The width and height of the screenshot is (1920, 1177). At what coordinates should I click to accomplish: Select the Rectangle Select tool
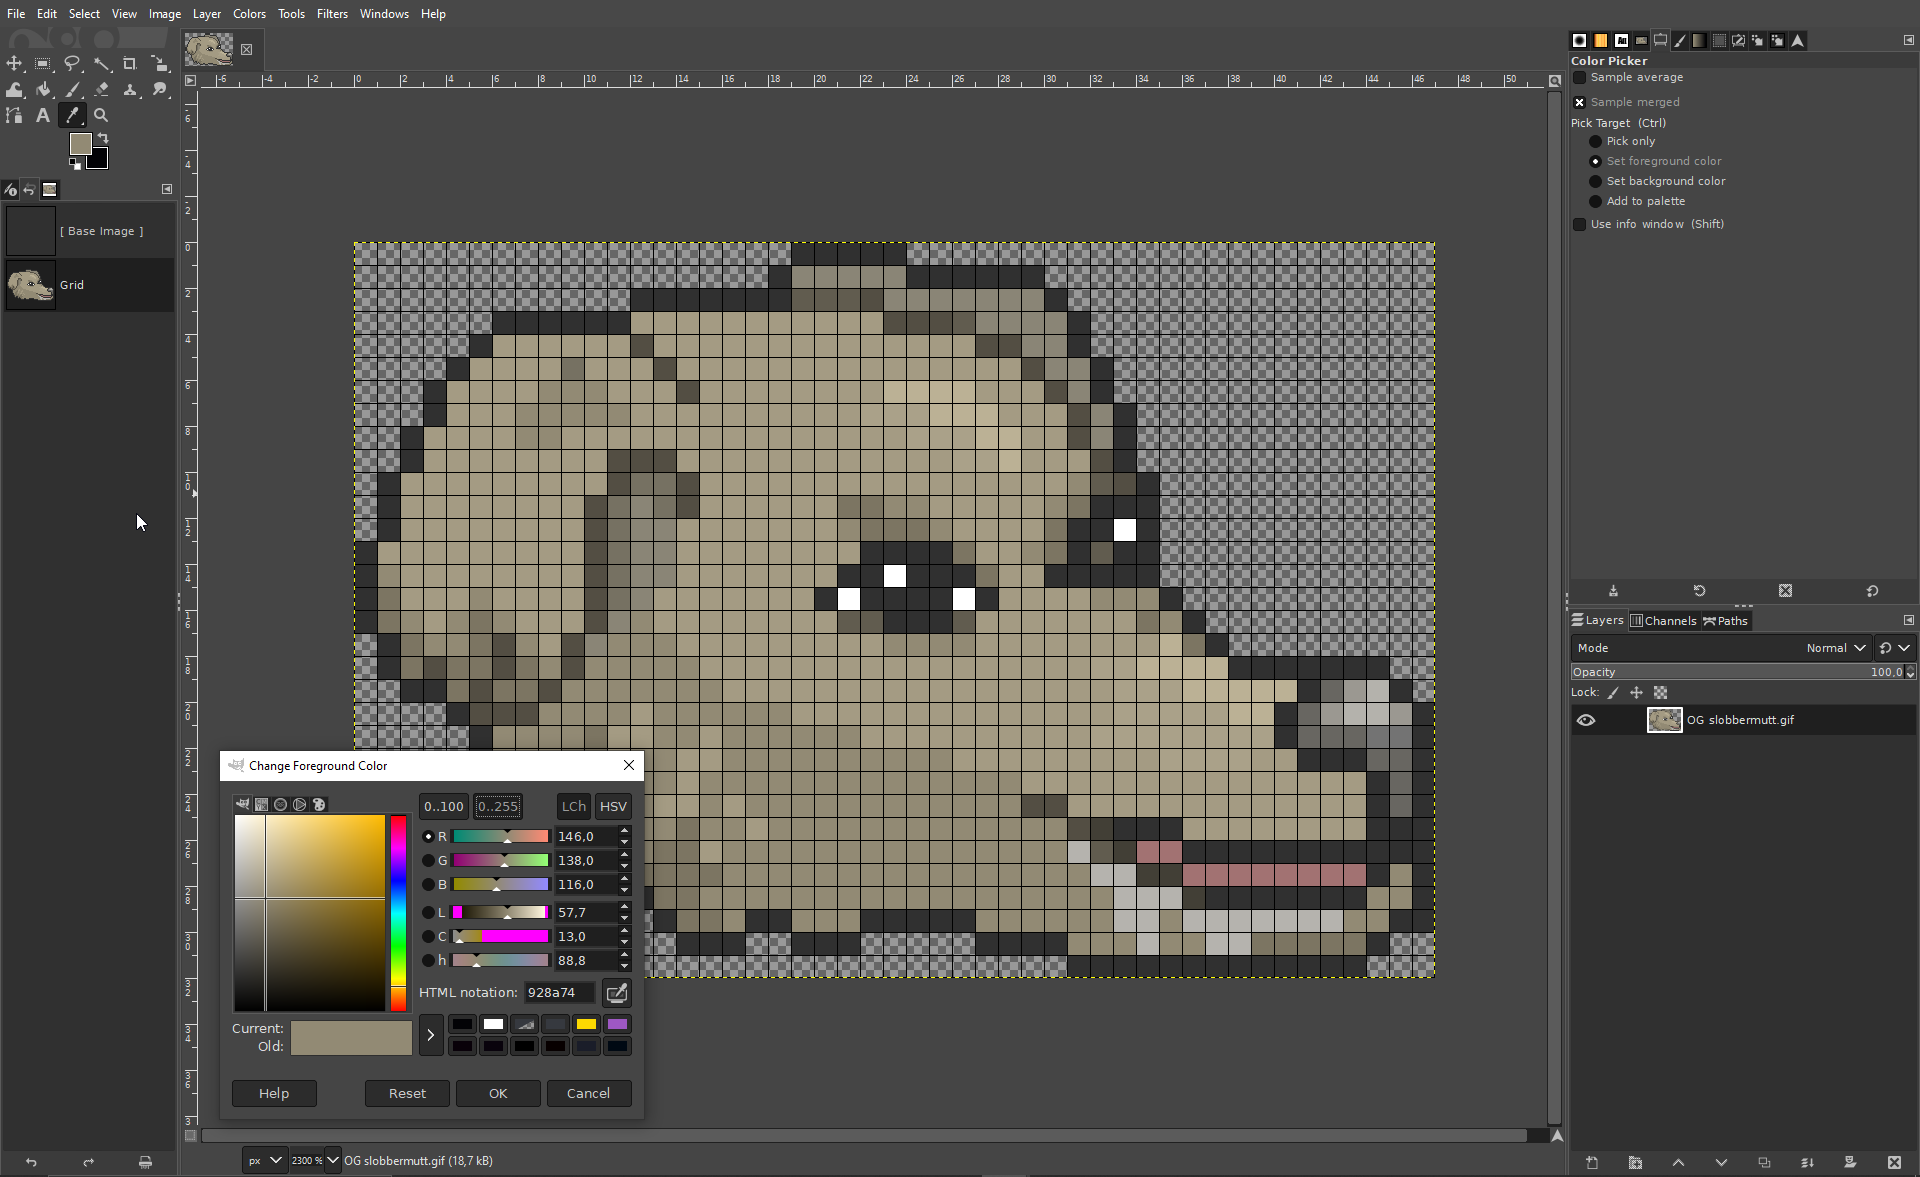43,63
